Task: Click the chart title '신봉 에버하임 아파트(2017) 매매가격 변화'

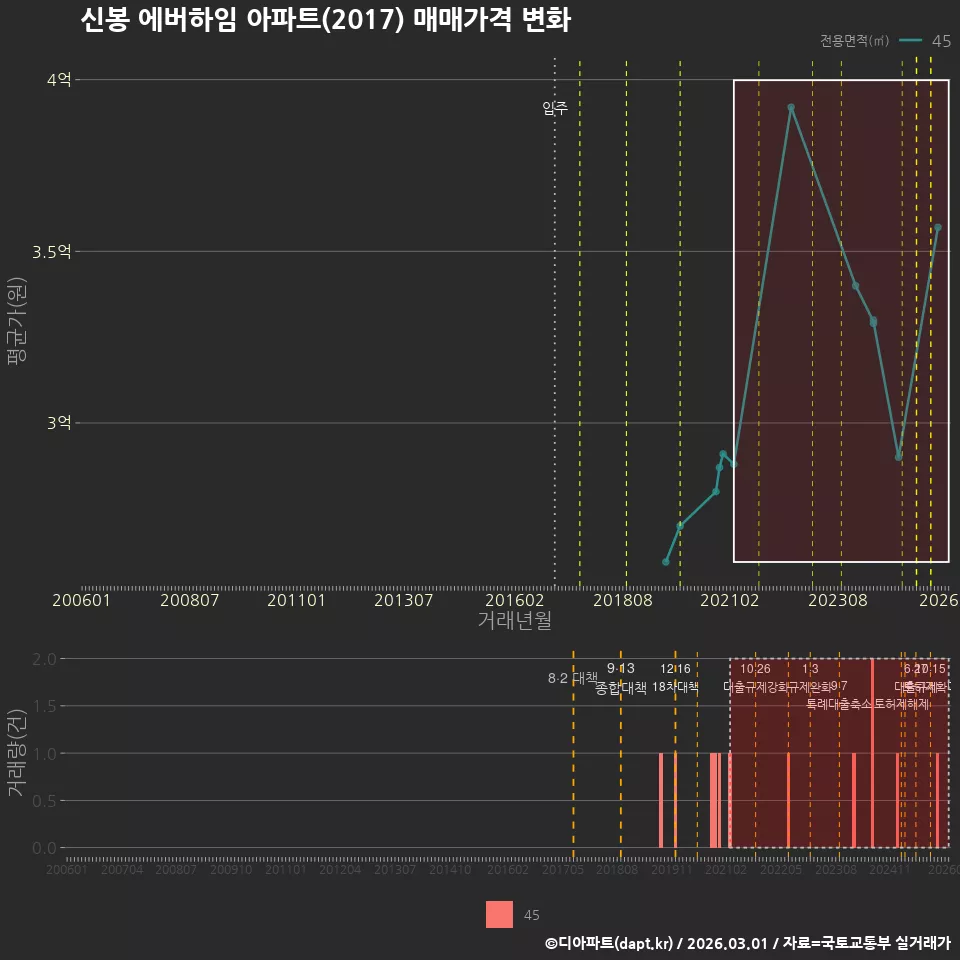Action: pyautogui.click(x=326, y=20)
